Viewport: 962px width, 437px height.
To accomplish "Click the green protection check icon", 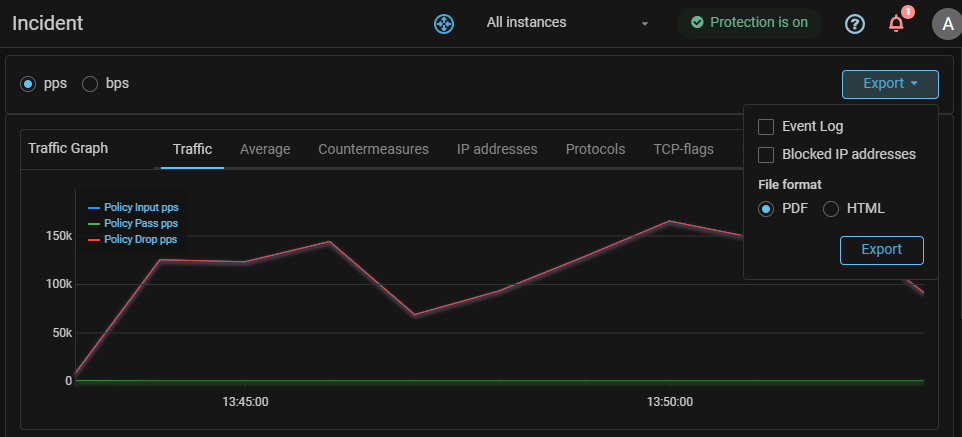I will pyautogui.click(x=697, y=22).
